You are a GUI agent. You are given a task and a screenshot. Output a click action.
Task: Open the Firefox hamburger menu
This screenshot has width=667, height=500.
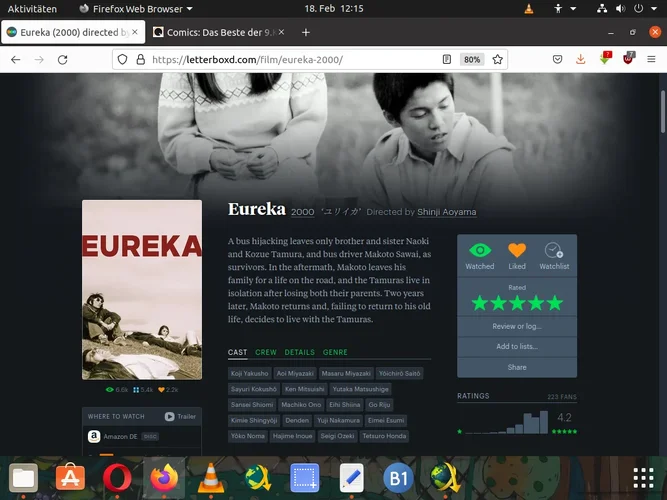pyautogui.click(x=651, y=60)
